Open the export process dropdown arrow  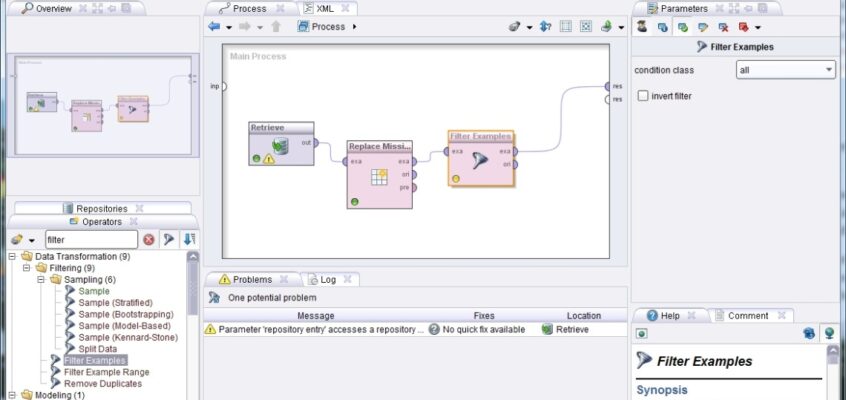pyautogui.click(x=621, y=28)
